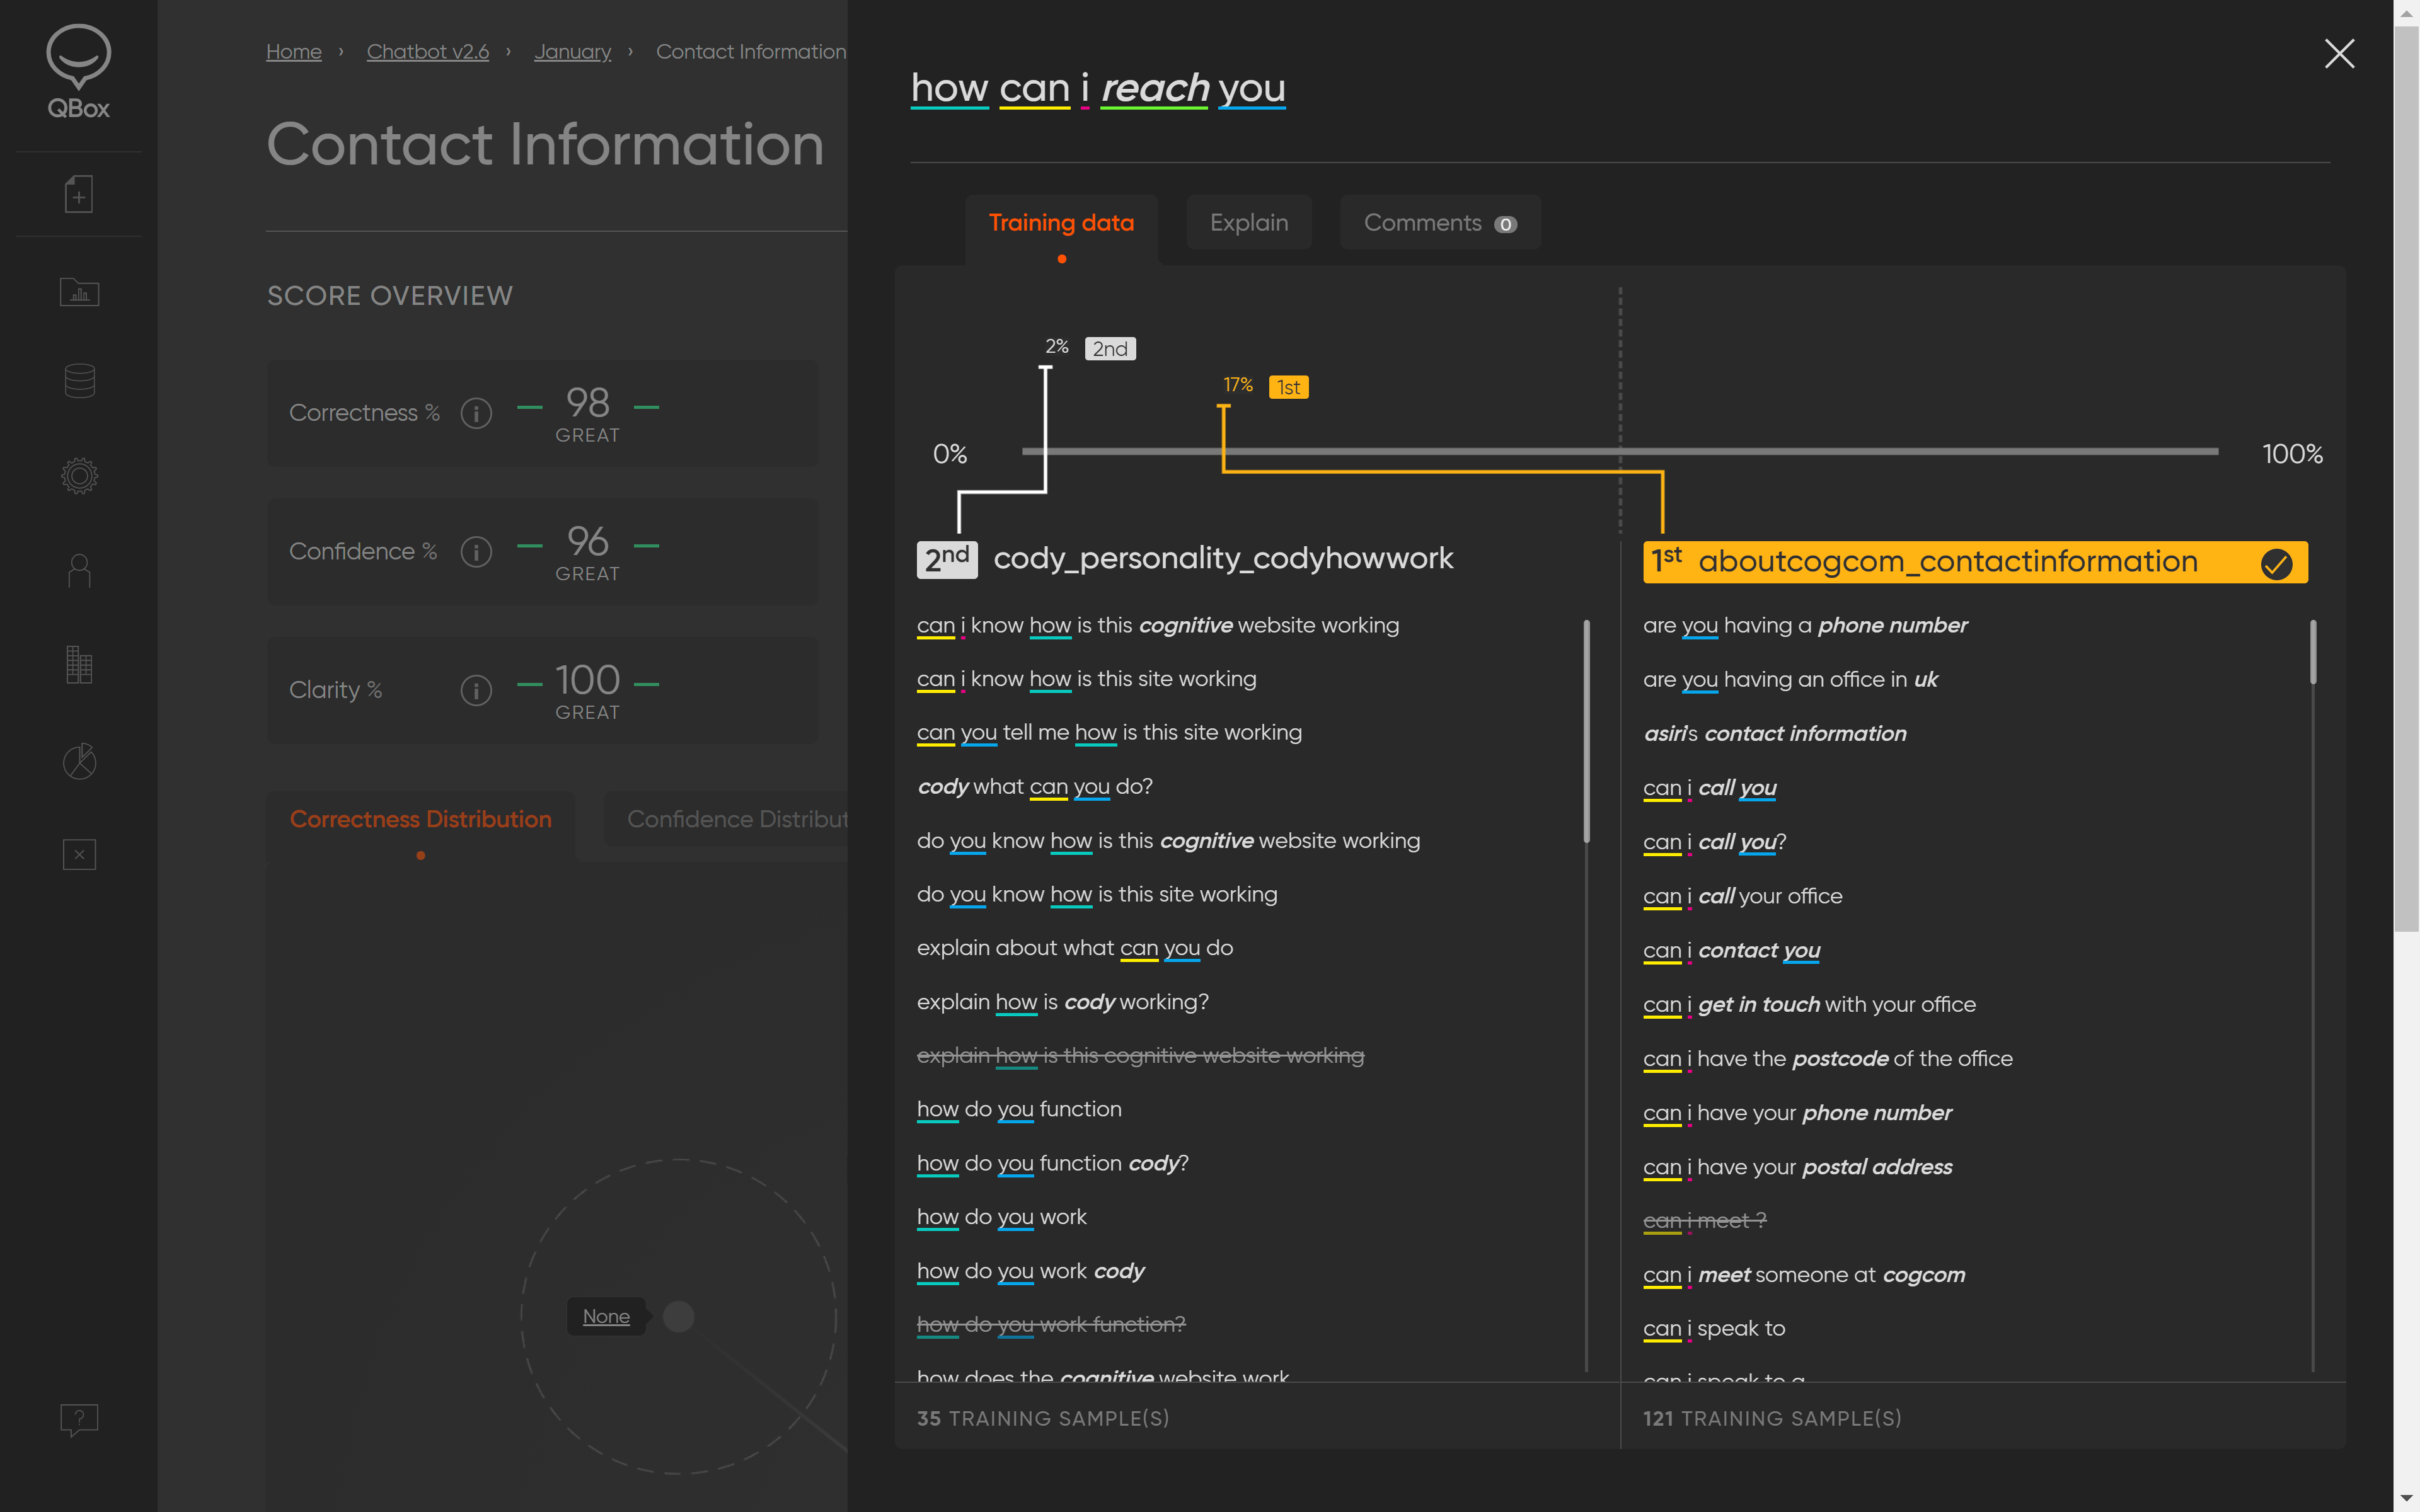Click the building icon in sidebar
This screenshot has height=1512, width=2420.
[x=79, y=665]
